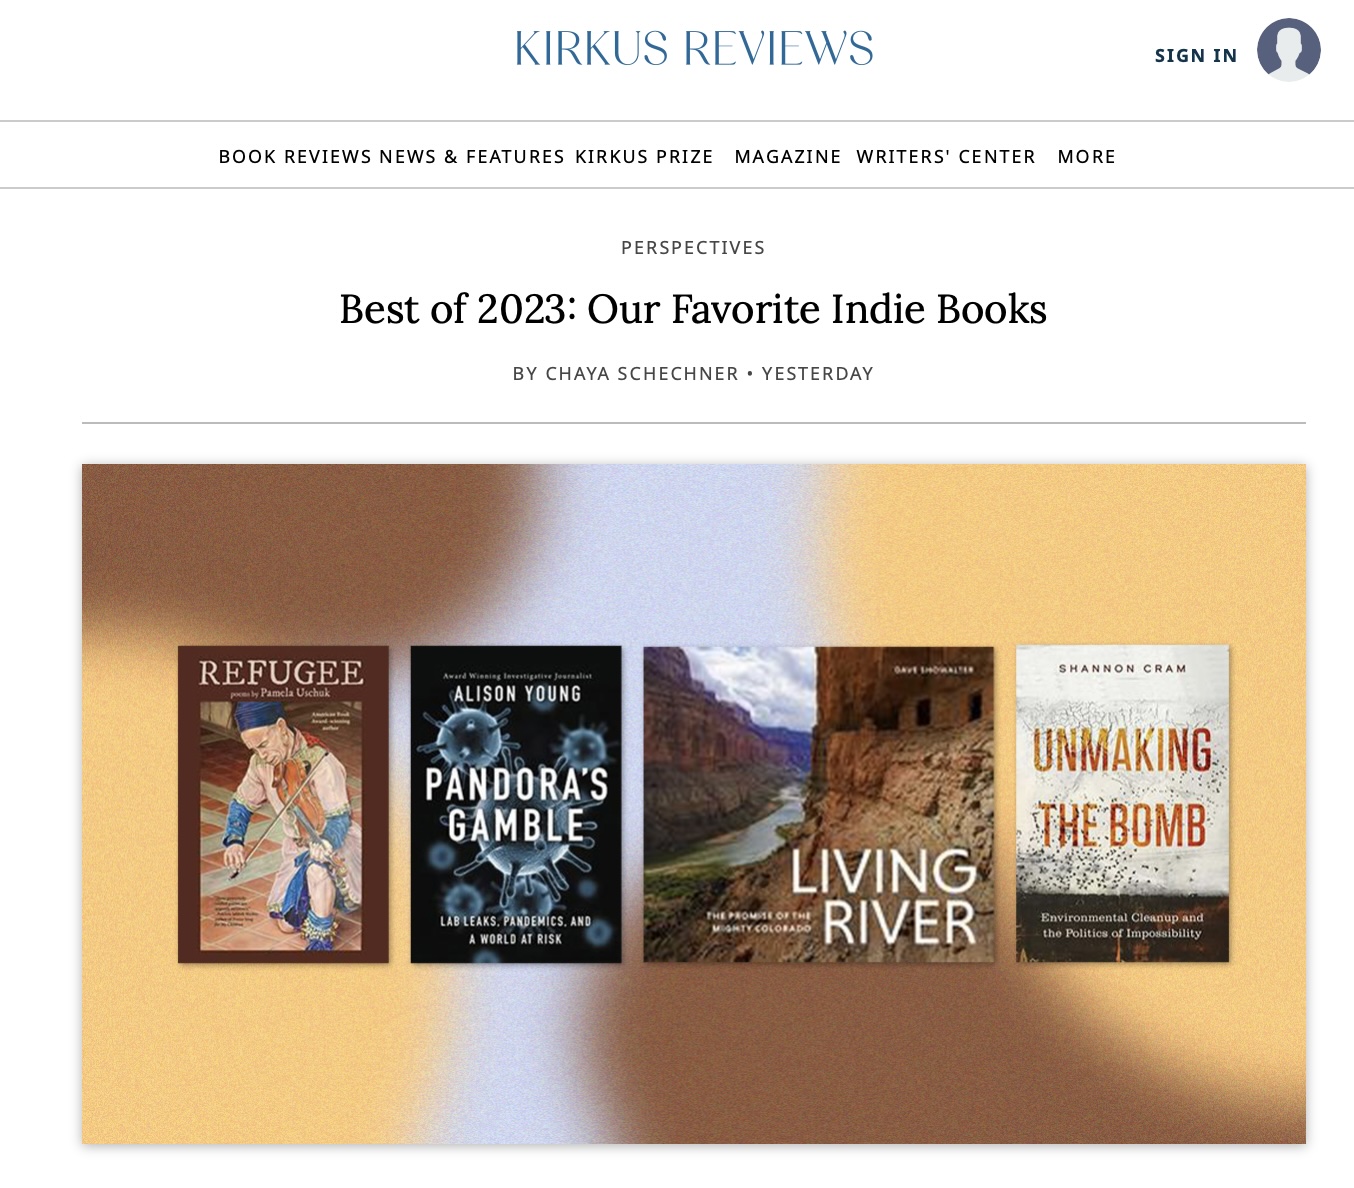
Task: Open the Kirkus Reviews logo homepage
Action: pos(694,49)
